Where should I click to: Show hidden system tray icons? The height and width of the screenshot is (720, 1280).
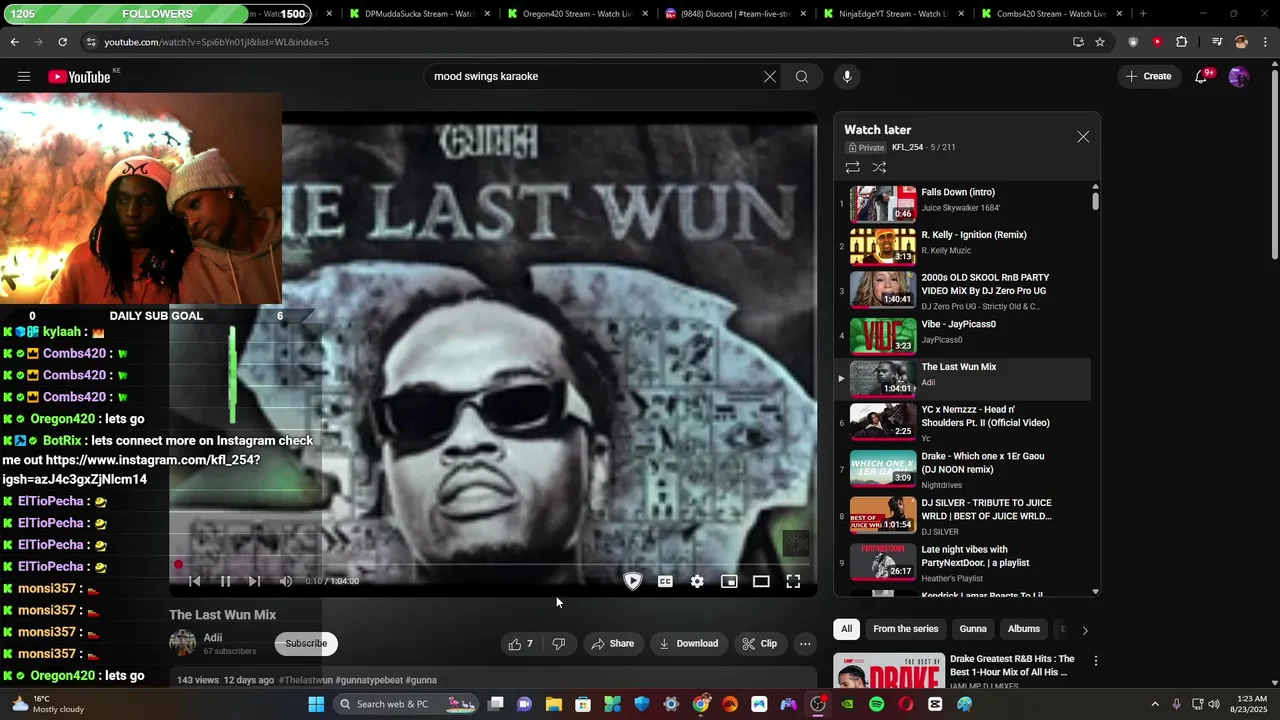(x=1155, y=704)
